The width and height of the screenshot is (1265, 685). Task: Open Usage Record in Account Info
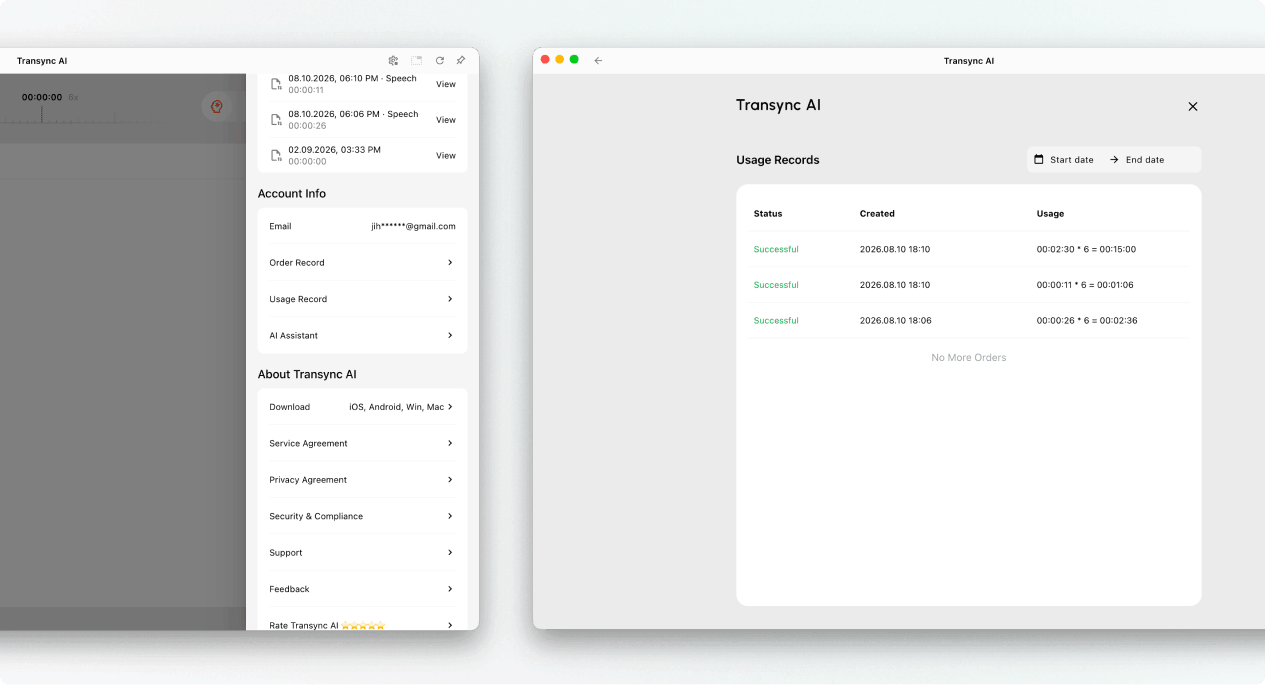point(362,299)
